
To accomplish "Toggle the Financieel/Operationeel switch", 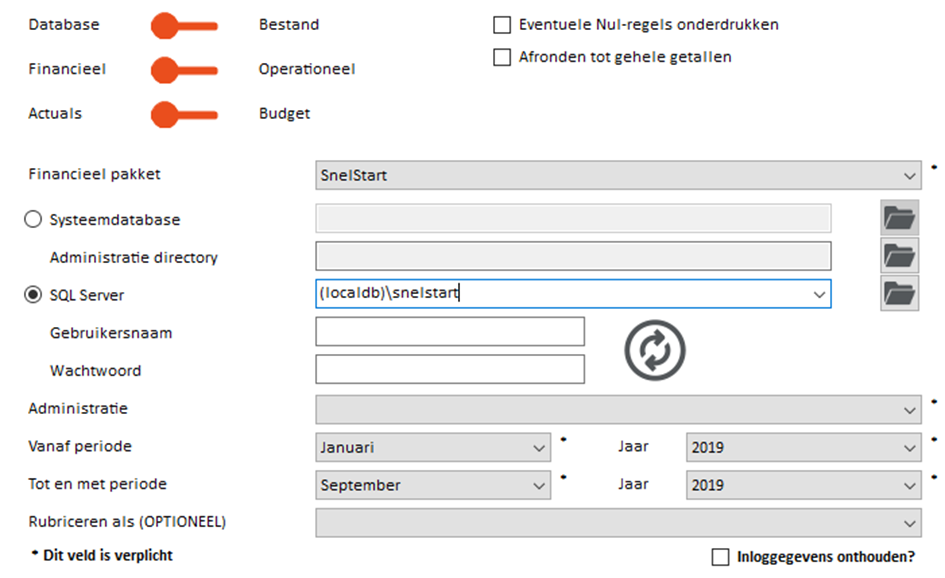I will (184, 71).
